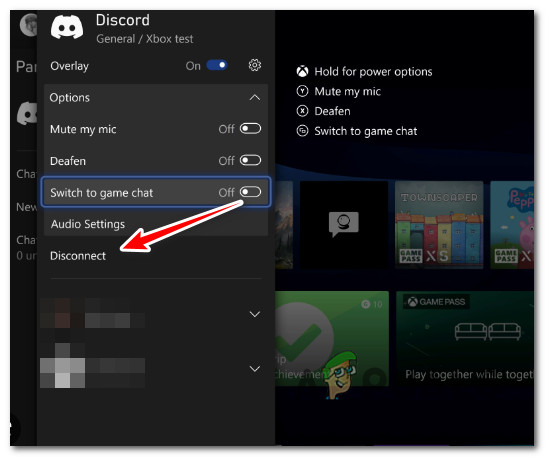This screenshot has width=545, height=457.
Task: Open the Peppa Pig game tile
Action: [x=512, y=225]
